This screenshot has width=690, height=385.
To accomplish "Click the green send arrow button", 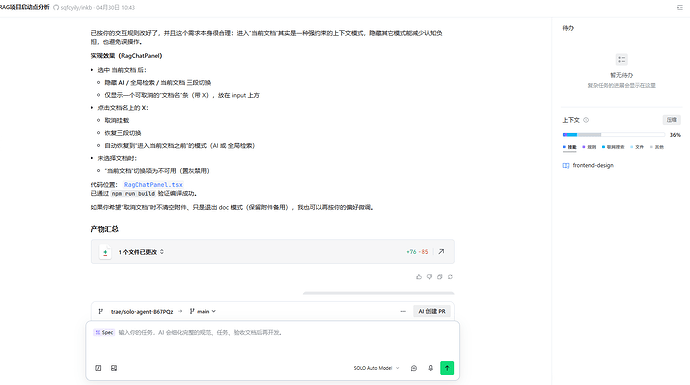I will (x=447, y=368).
